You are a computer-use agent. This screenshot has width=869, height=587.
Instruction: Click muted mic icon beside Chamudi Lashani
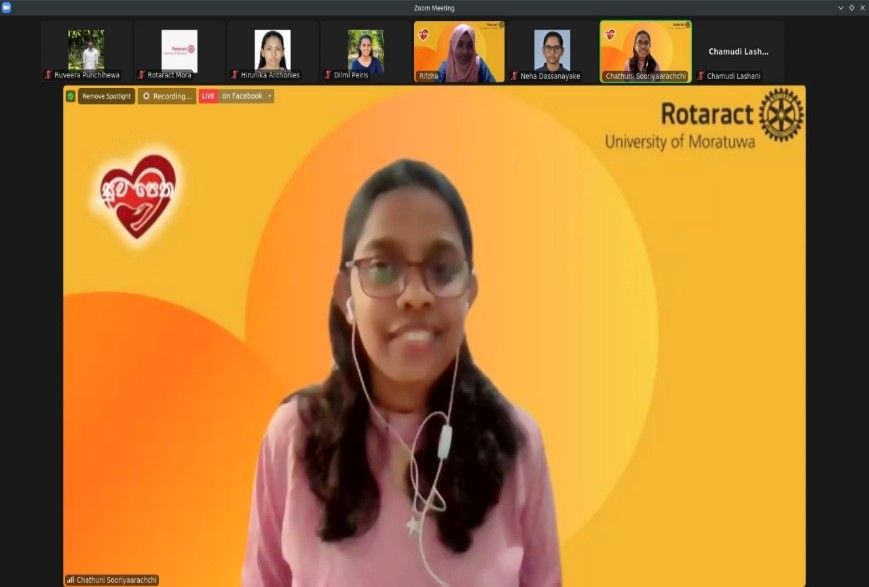coord(701,75)
